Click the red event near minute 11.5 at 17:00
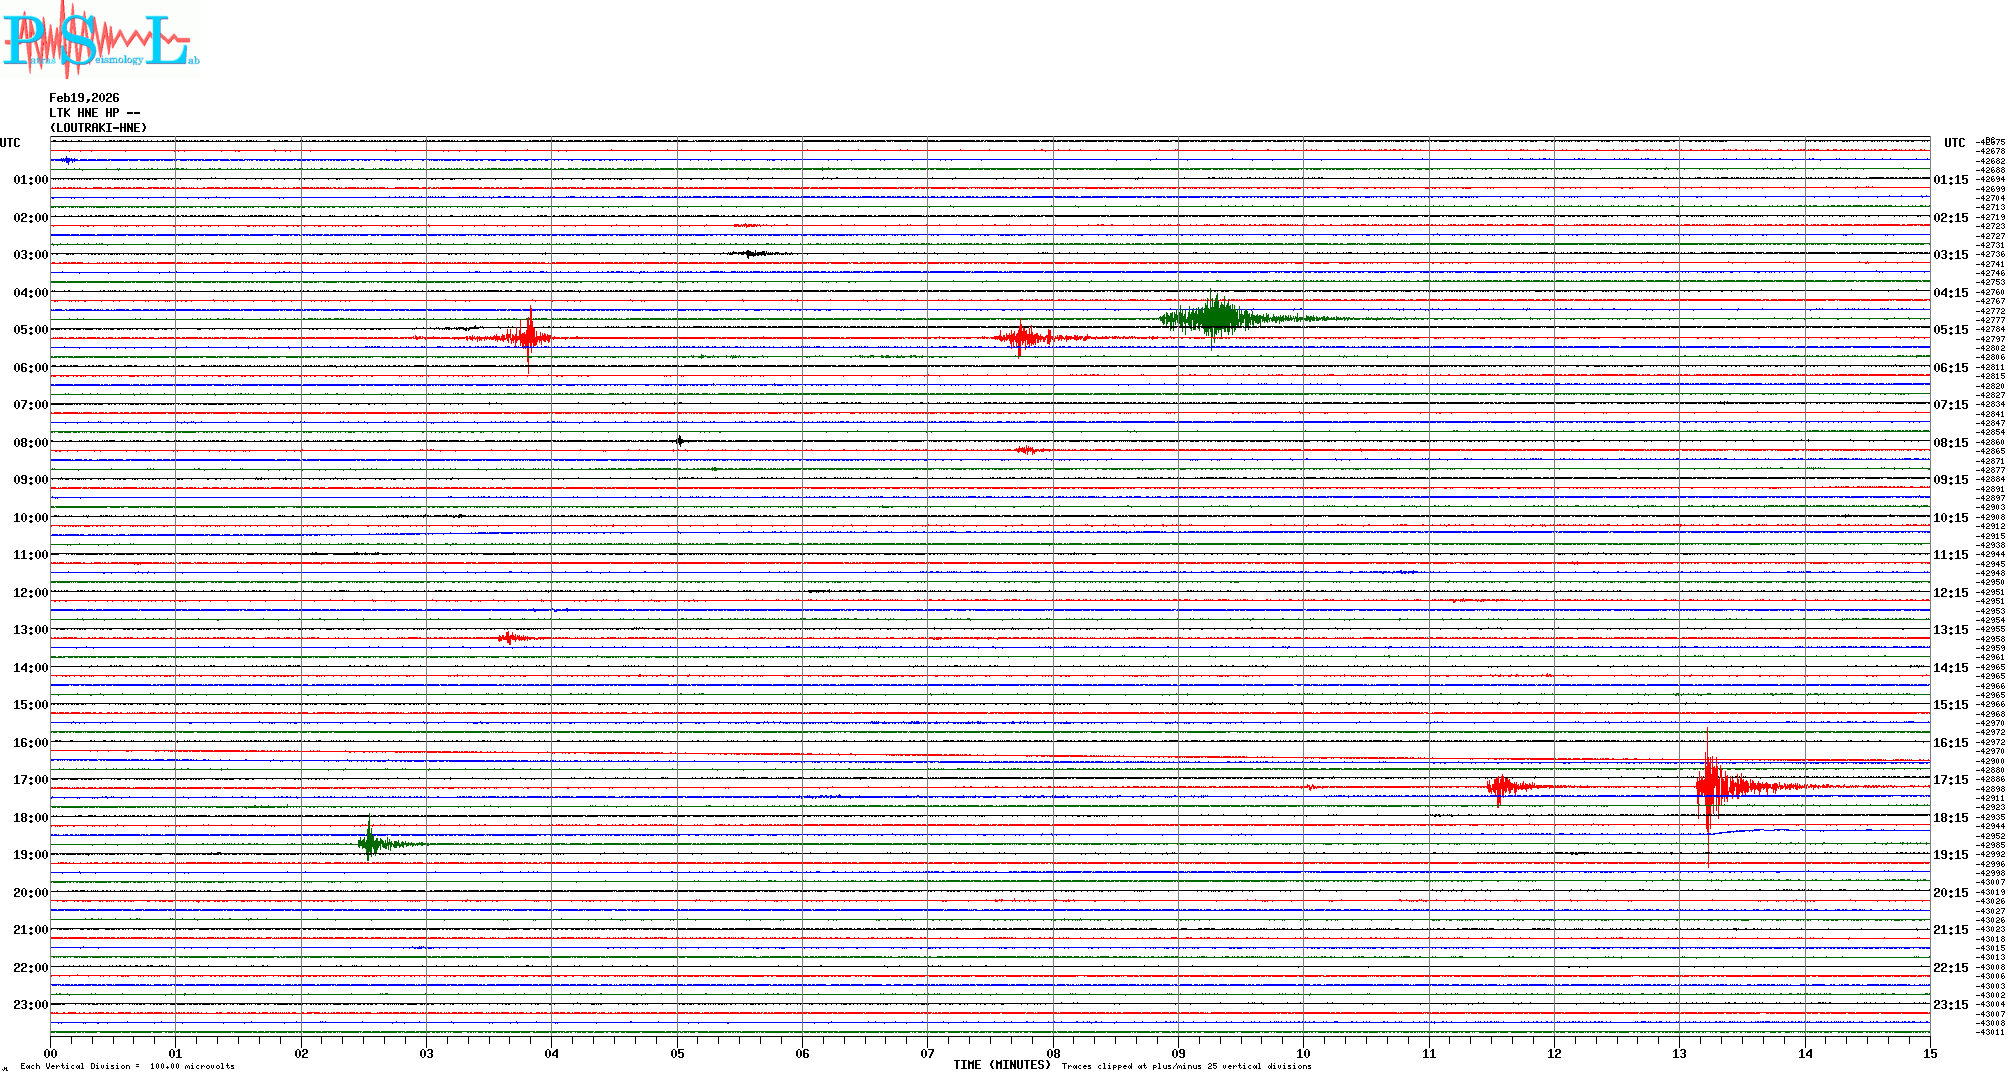Image resolution: width=2010 pixels, height=1080 pixels. pos(1500,787)
